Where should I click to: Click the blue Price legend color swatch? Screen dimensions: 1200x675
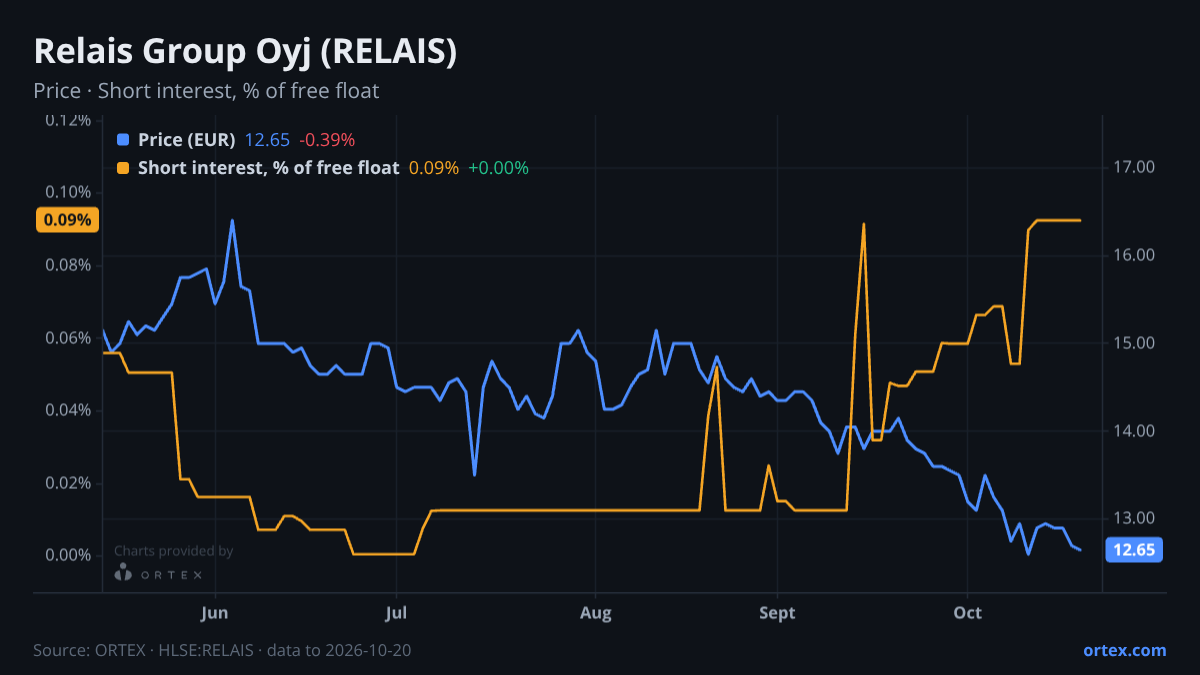click(123, 140)
